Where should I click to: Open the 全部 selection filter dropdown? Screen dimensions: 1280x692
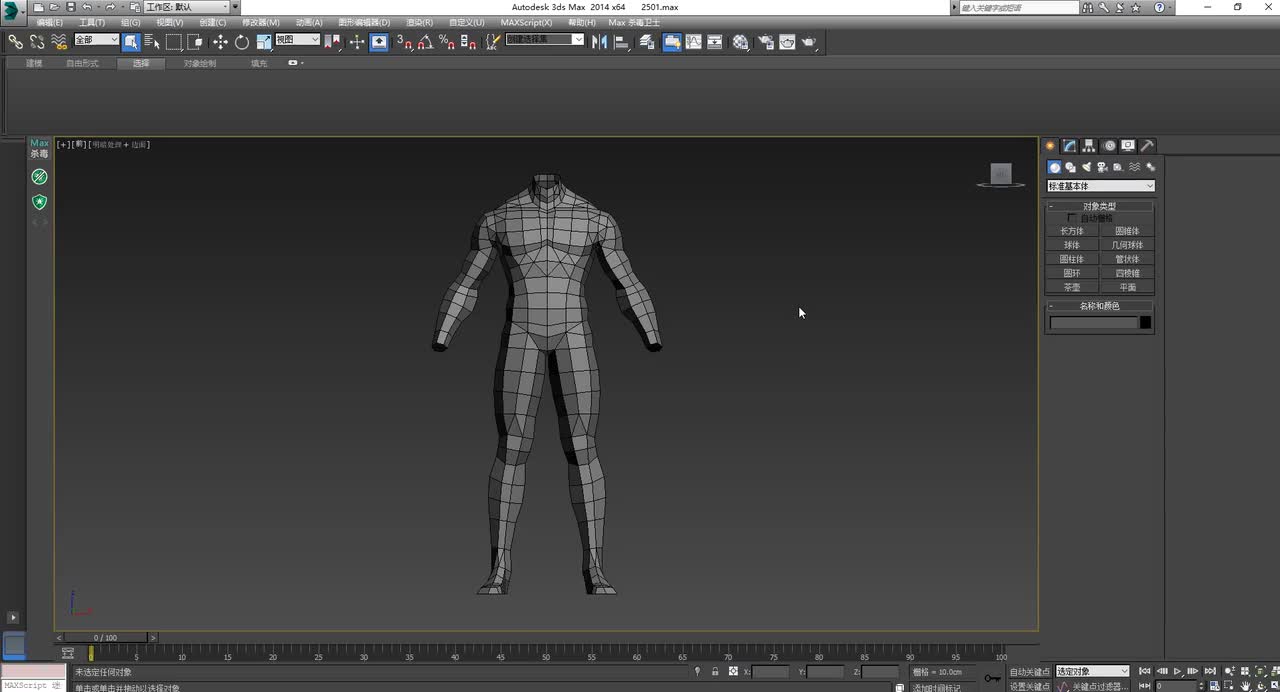96,40
